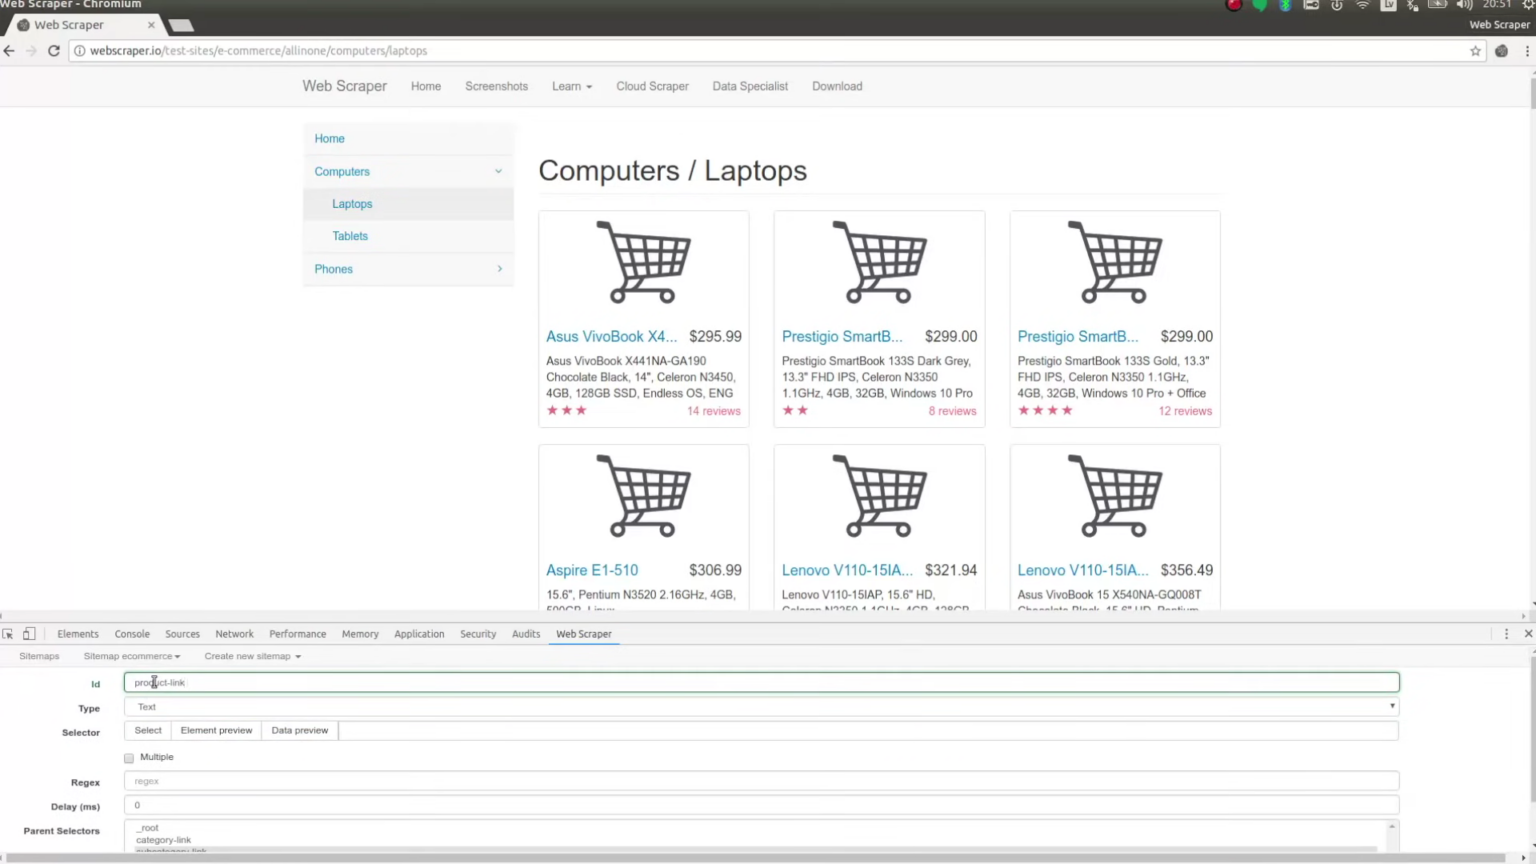
Task: Click the browser back arrow
Action: [9, 51]
